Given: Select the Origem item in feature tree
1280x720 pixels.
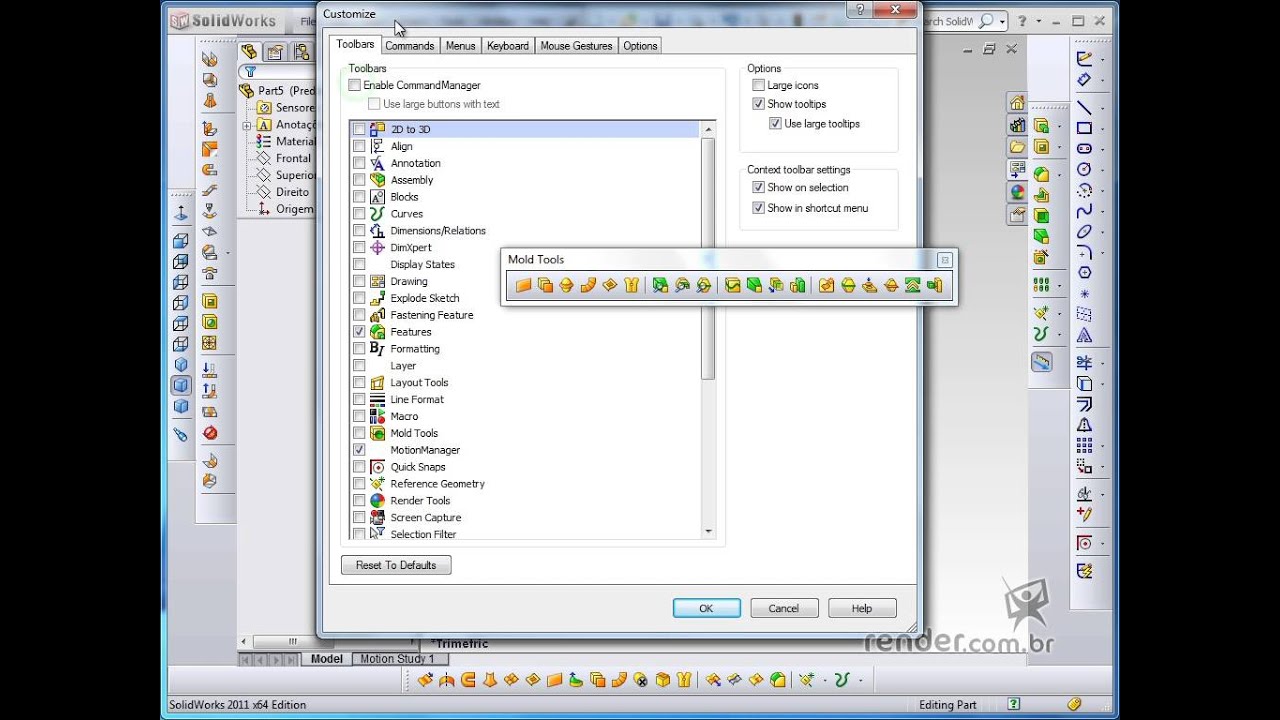Looking at the screenshot, I should click(x=296, y=209).
